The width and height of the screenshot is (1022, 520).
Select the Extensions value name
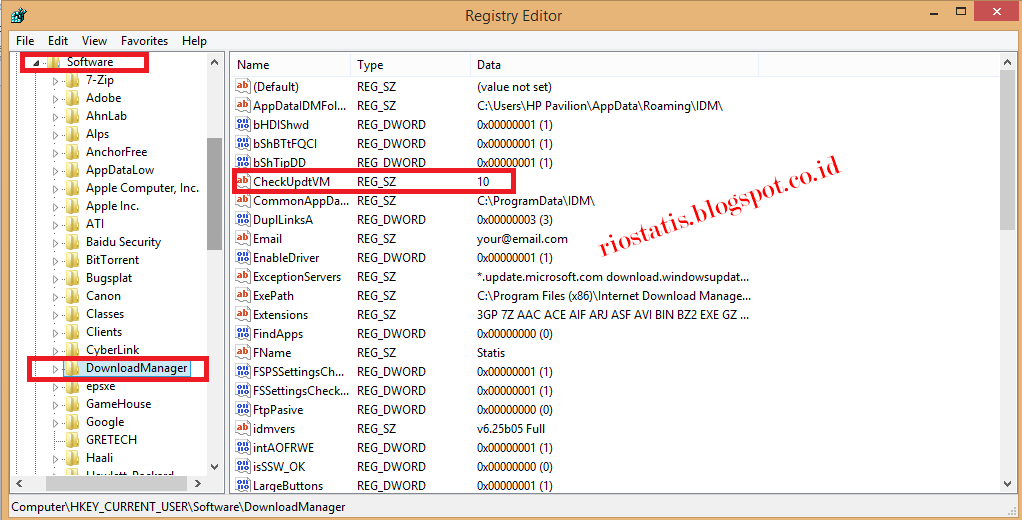280,315
